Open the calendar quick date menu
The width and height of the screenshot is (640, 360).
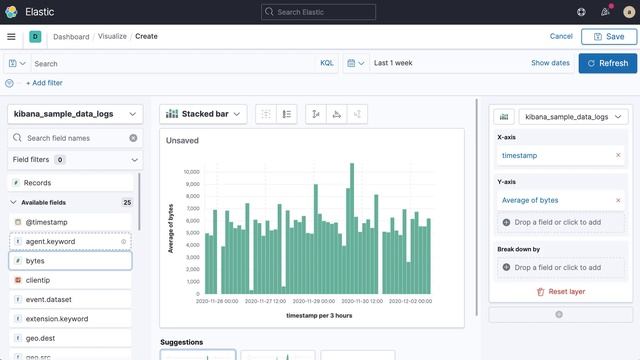356,63
